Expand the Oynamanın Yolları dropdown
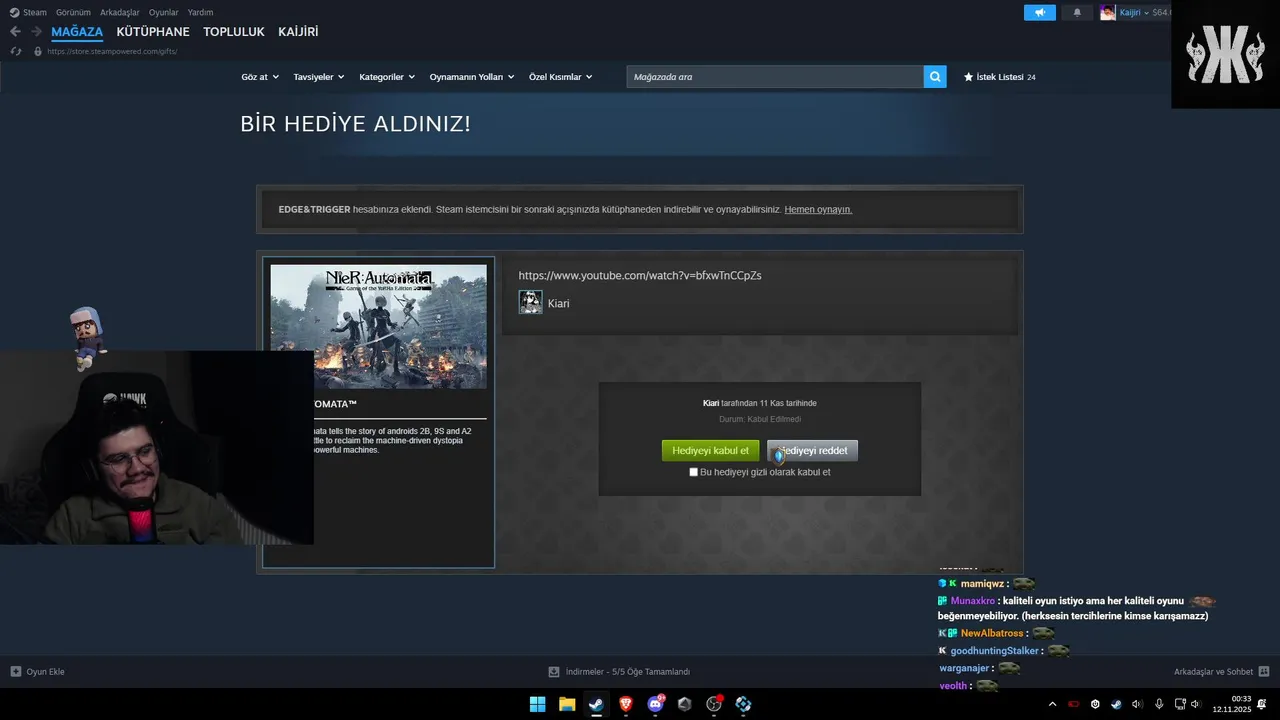Screen dimensions: 1280x720 (x=472, y=77)
